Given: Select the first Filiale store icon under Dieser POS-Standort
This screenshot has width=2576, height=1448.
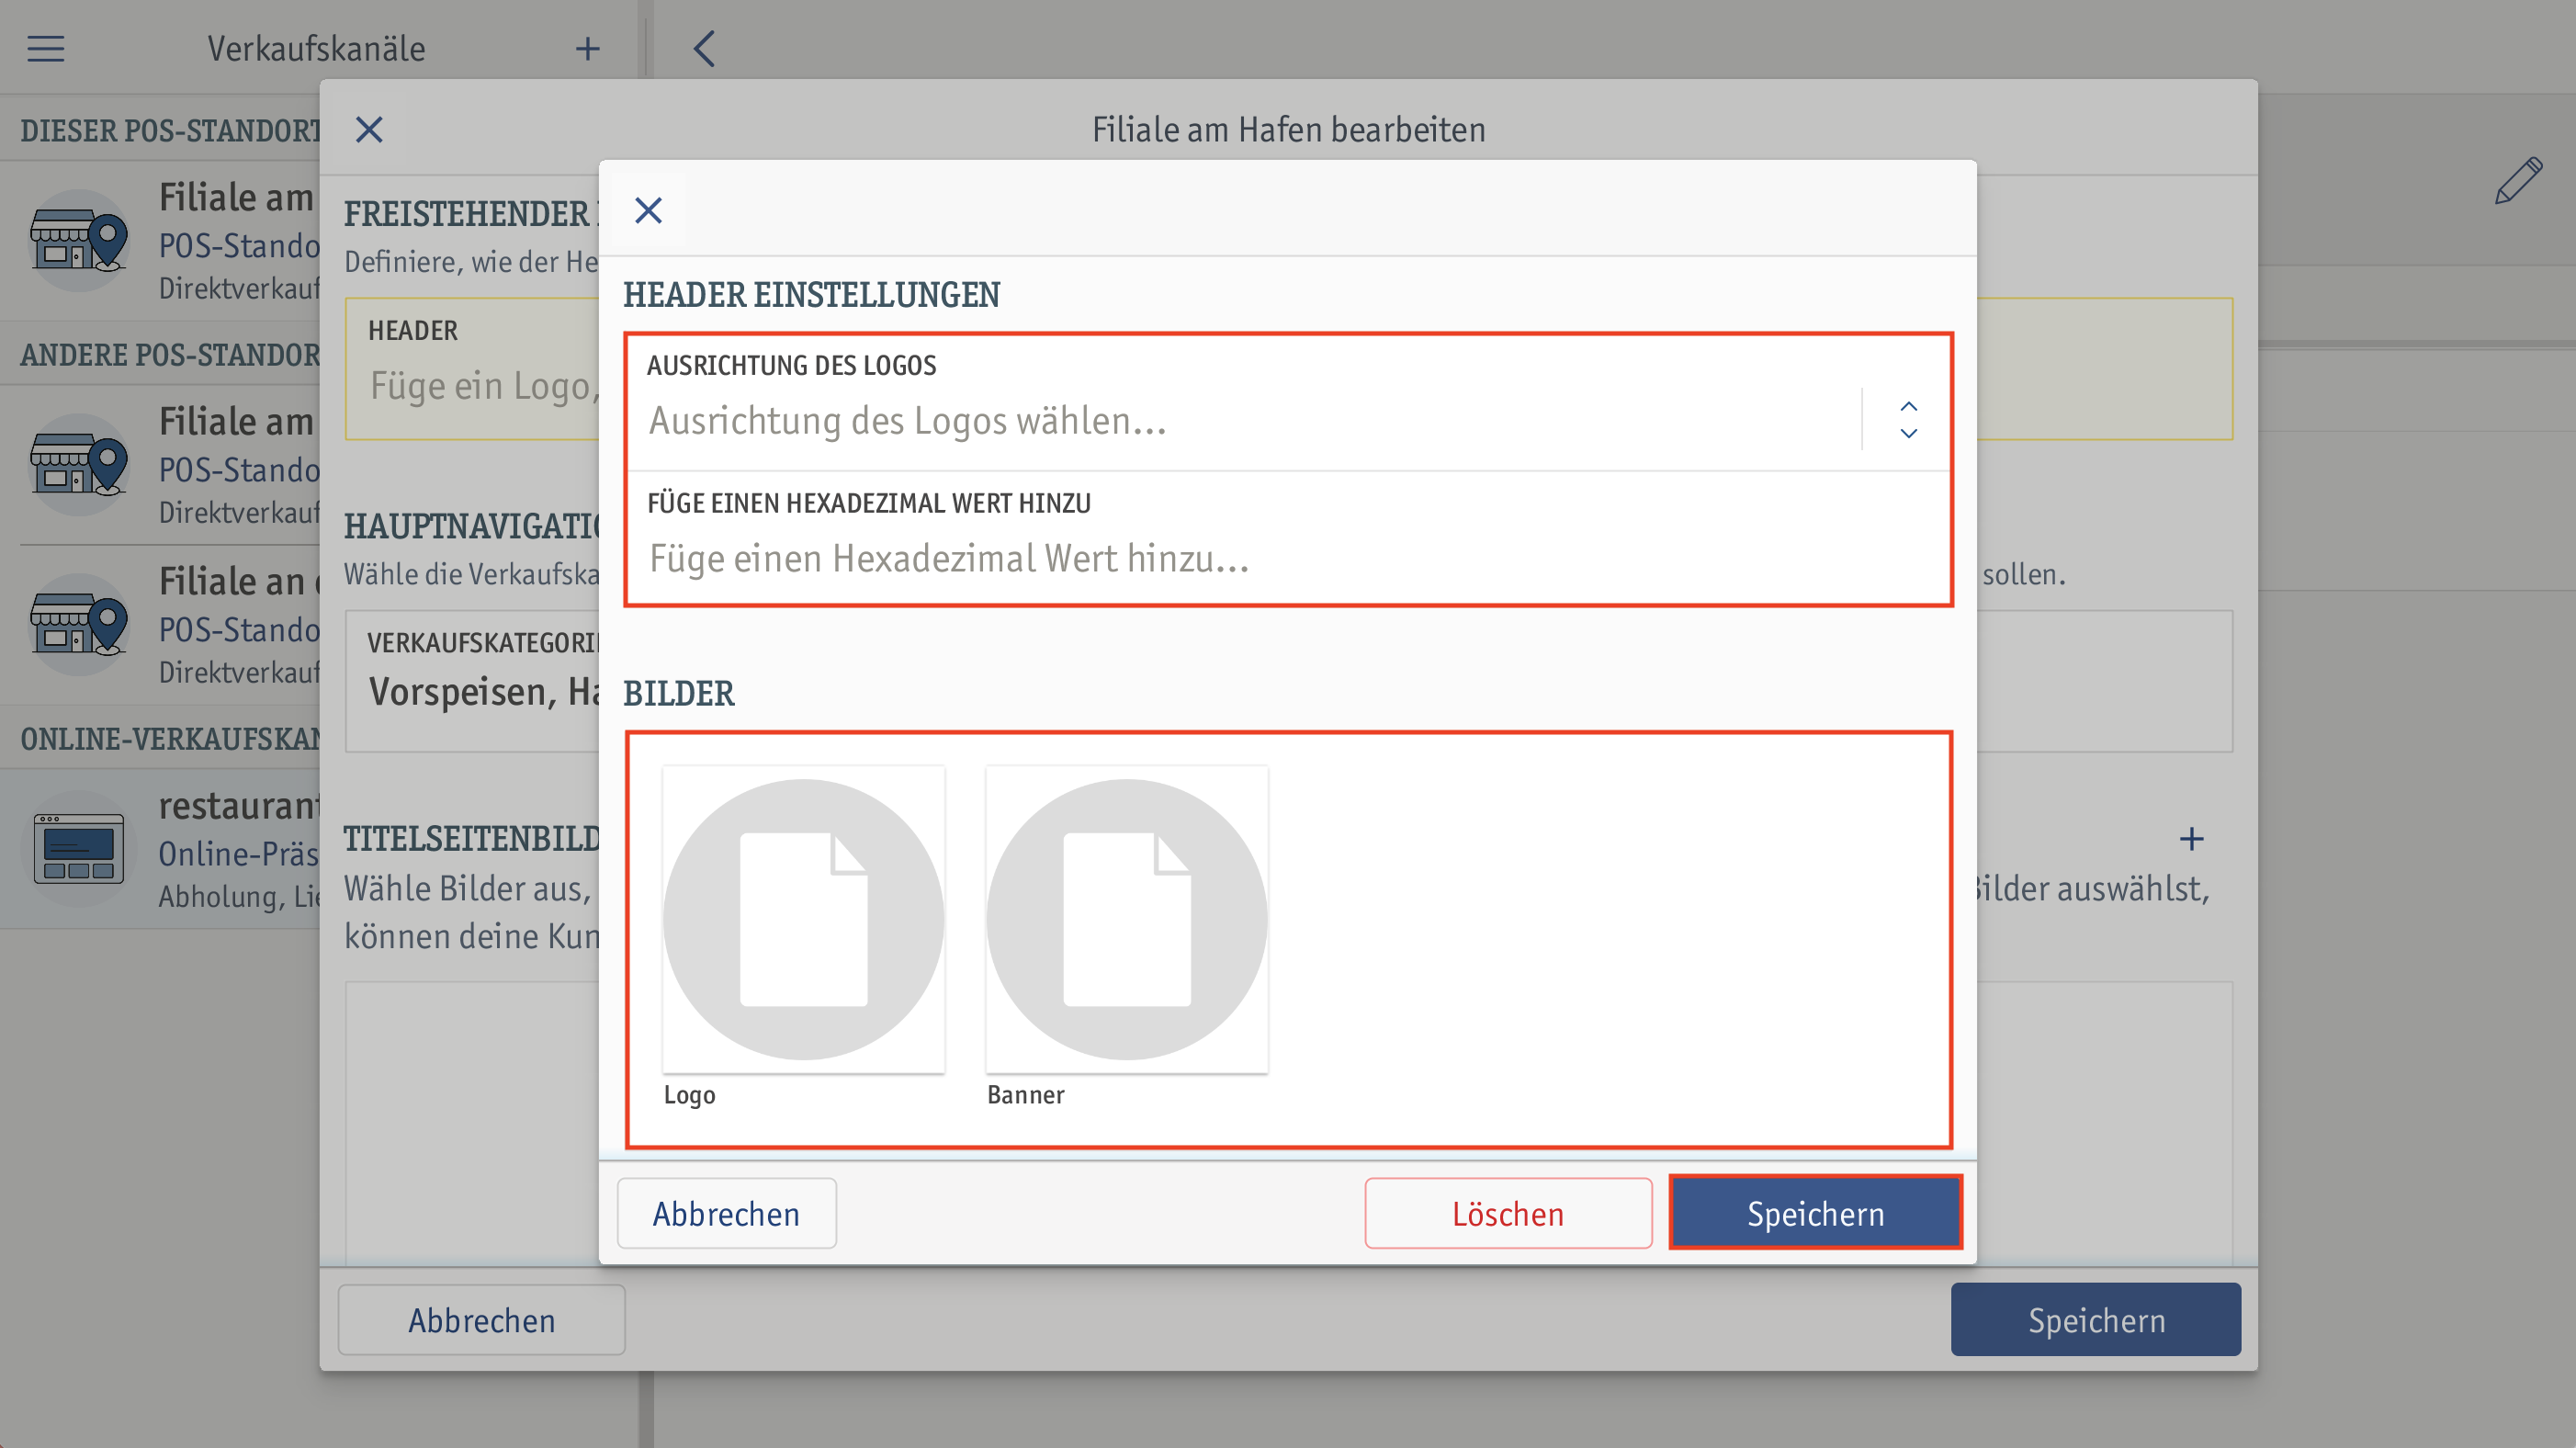Looking at the screenshot, I should point(79,240).
